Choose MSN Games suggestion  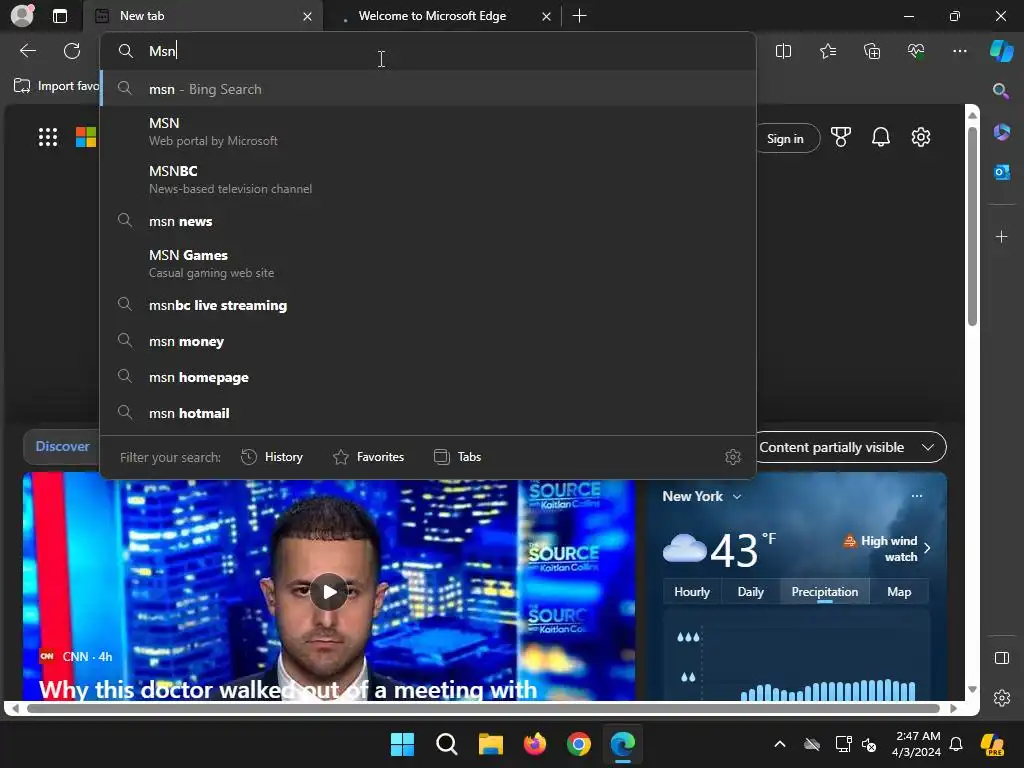(428, 263)
